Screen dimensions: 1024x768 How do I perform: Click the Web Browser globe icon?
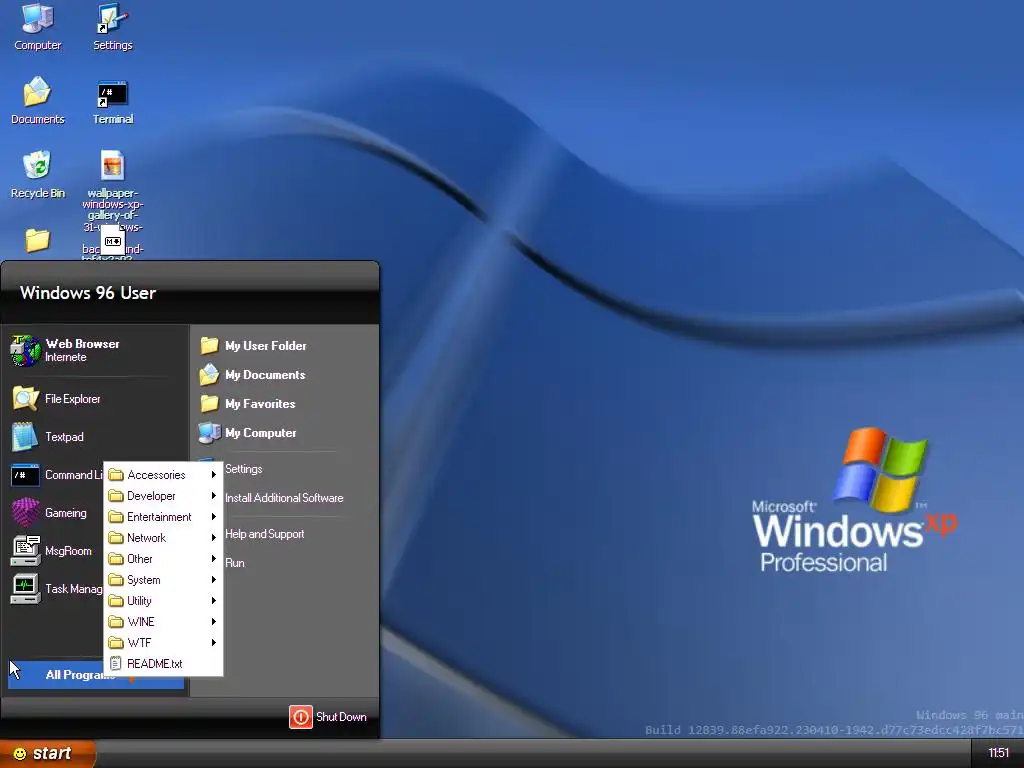coord(25,350)
